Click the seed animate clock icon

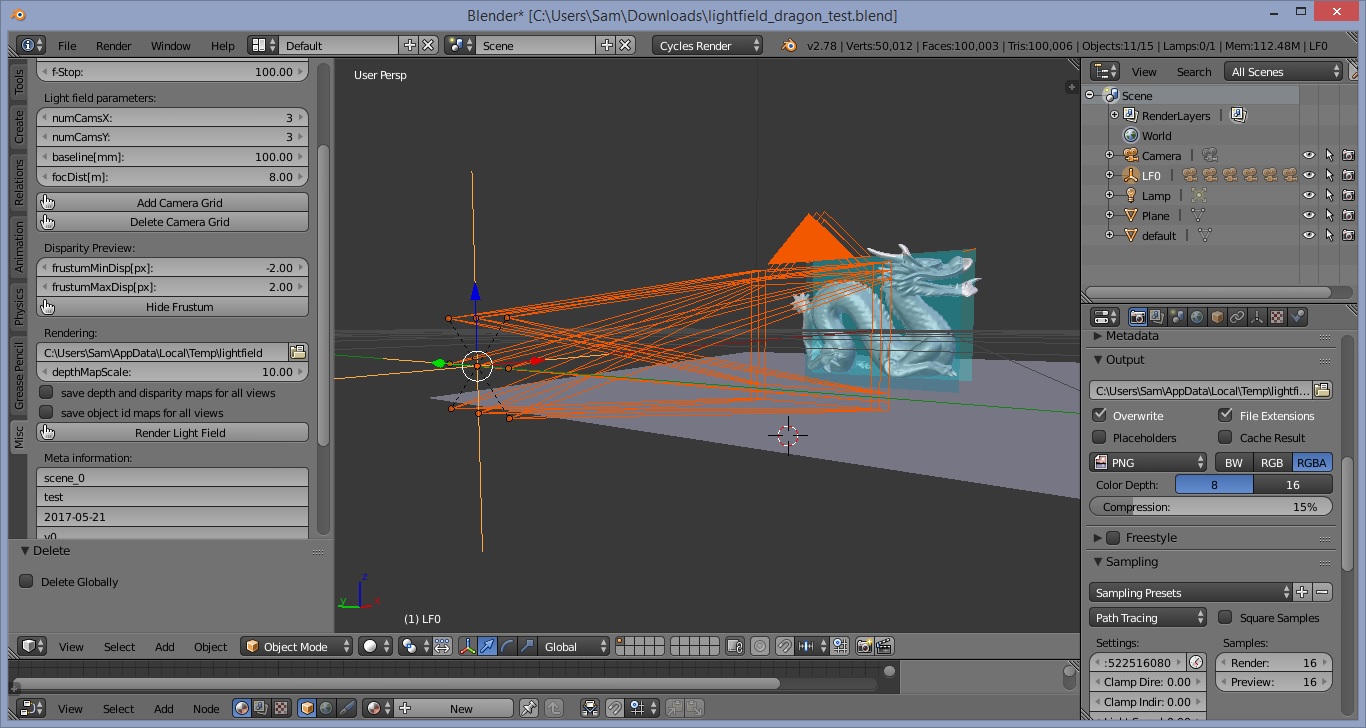1196,662
